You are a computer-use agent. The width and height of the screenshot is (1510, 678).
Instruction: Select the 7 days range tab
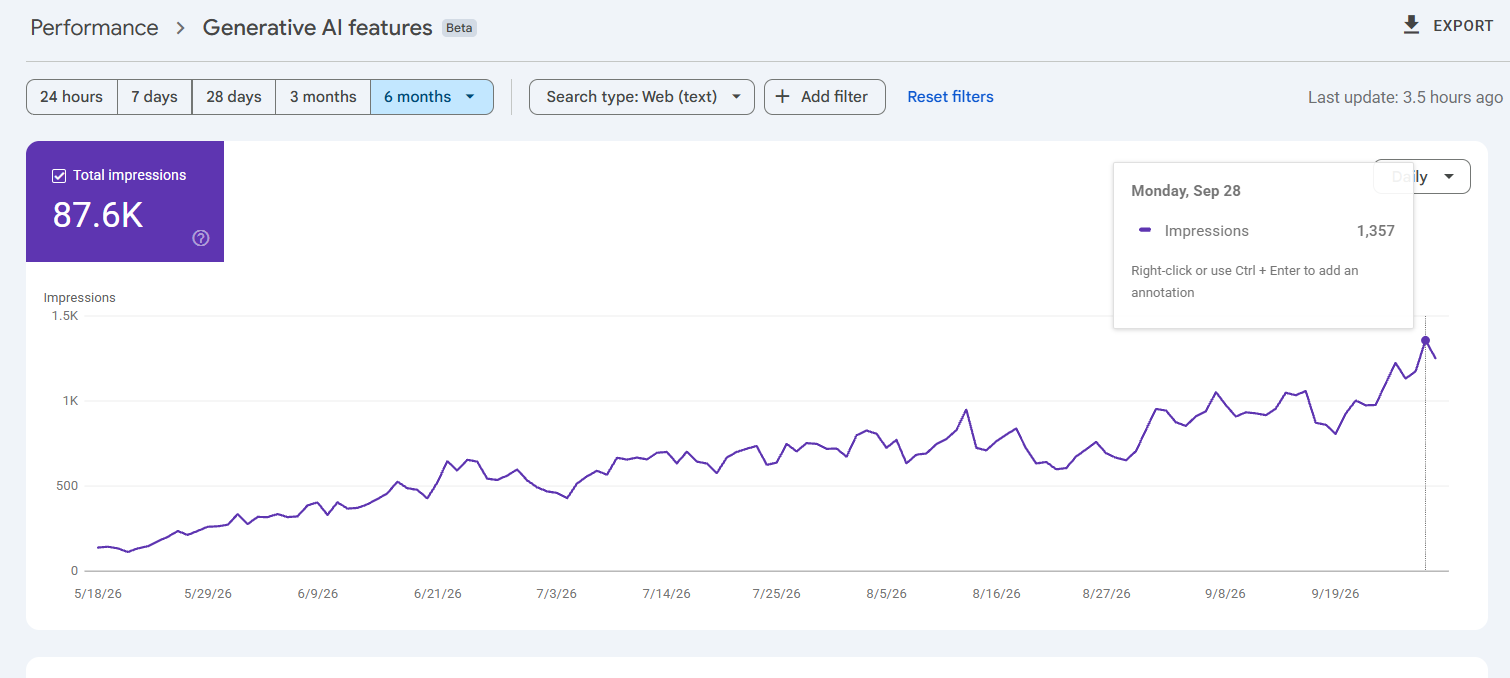(154, 97)
